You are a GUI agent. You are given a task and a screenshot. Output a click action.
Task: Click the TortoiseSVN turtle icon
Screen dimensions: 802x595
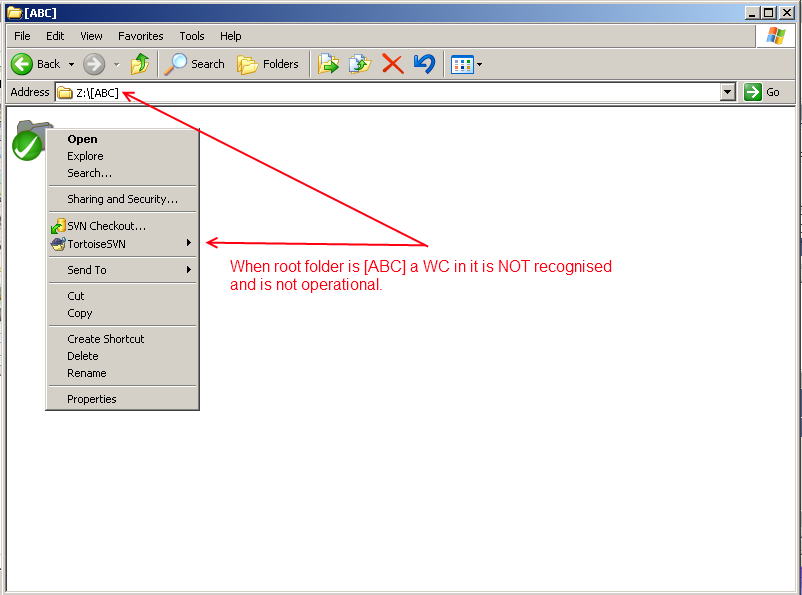click(x=58, y=244)
